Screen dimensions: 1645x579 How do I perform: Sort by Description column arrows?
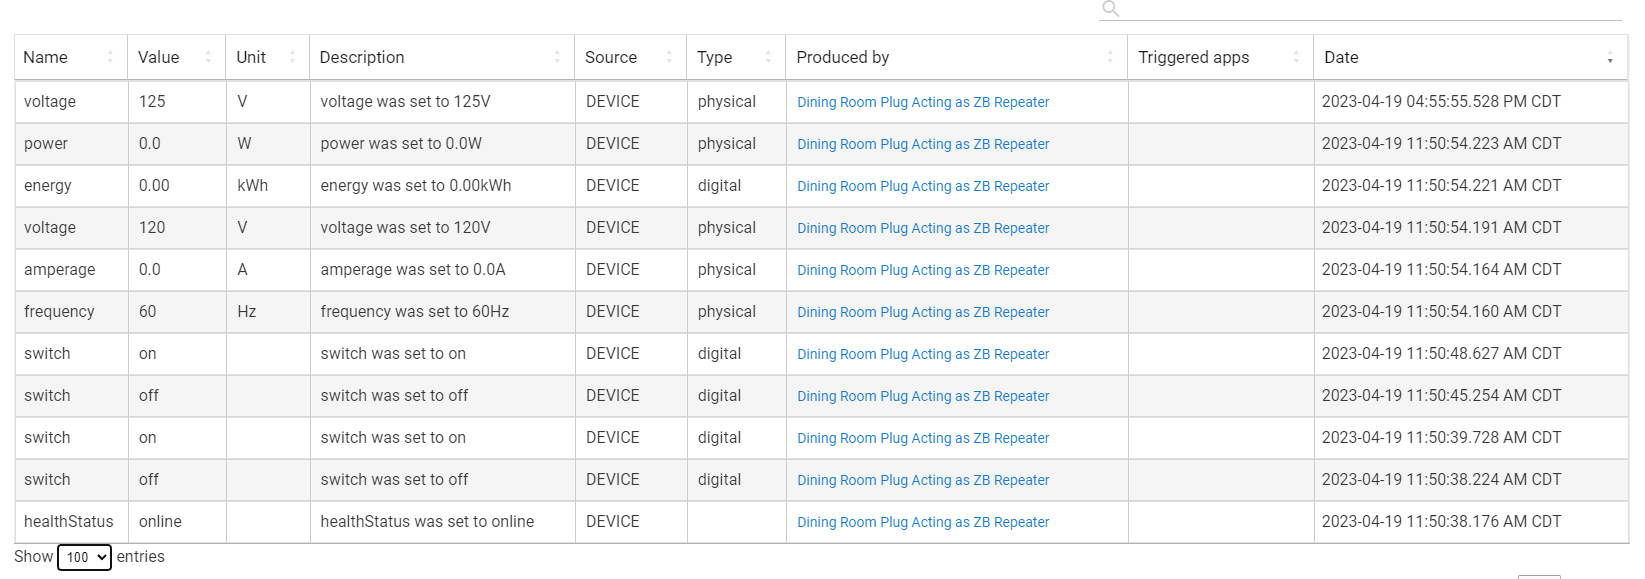557,58
